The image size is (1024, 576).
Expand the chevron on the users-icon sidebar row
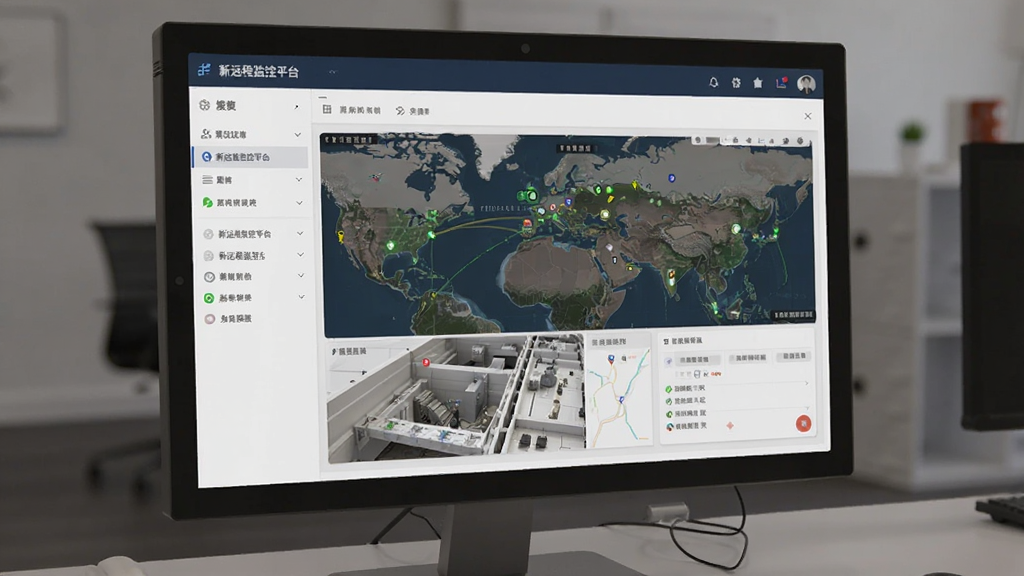298,135
